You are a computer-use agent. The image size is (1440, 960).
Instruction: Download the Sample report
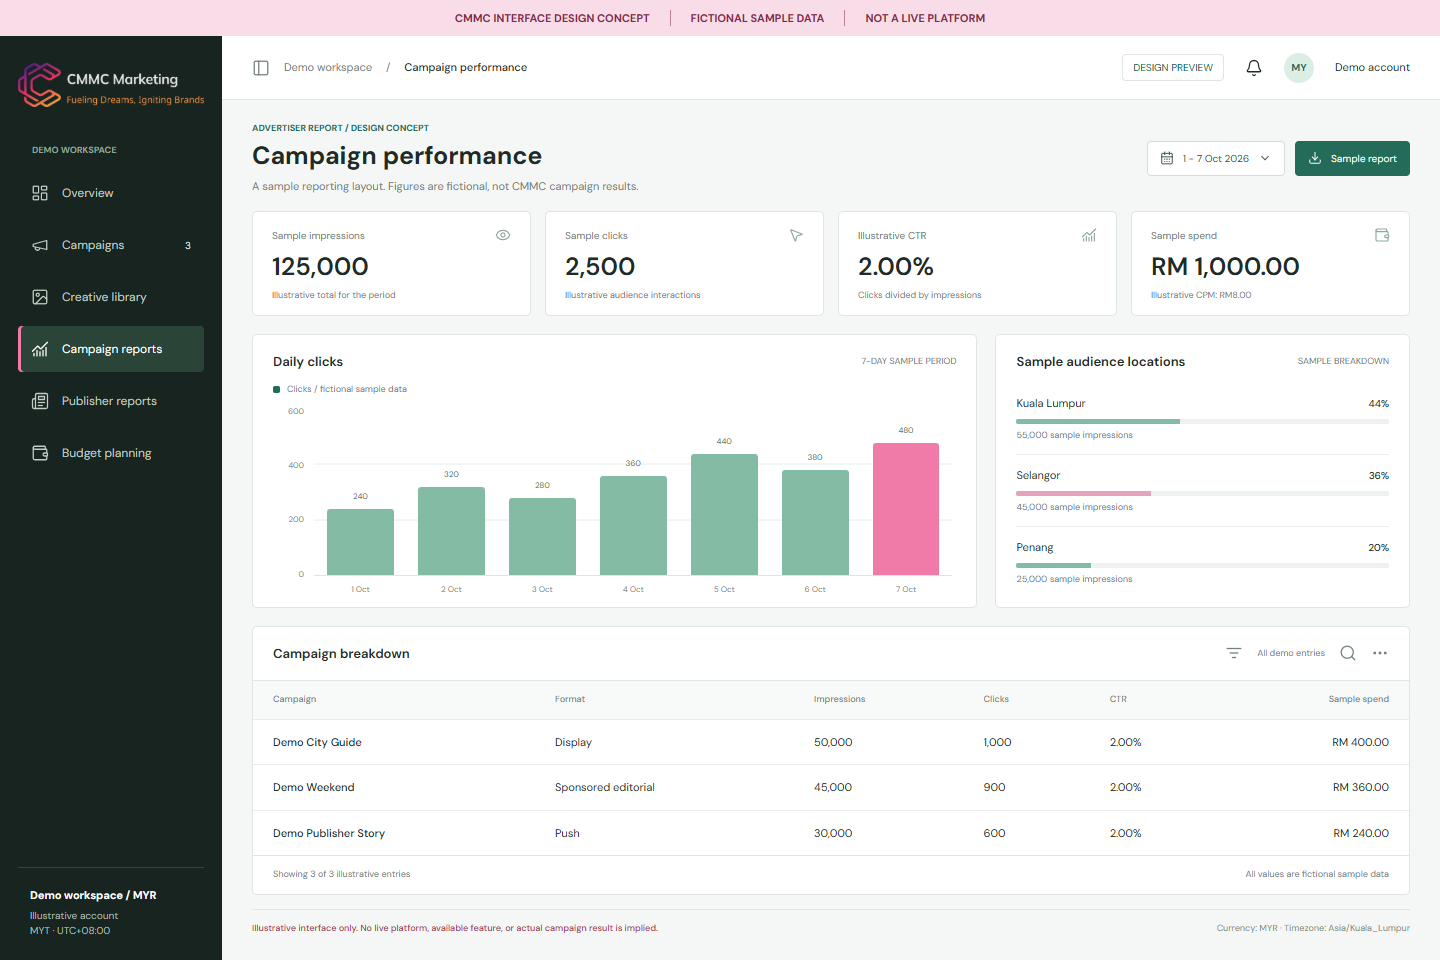click(x=1352, y=158)
